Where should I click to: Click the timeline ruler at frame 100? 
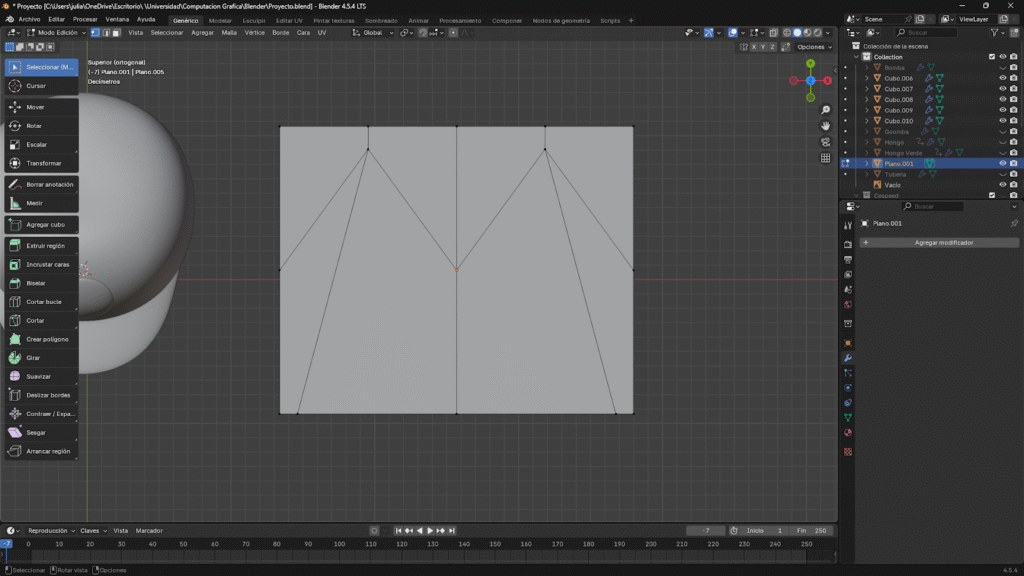click(x=339, y=544)
